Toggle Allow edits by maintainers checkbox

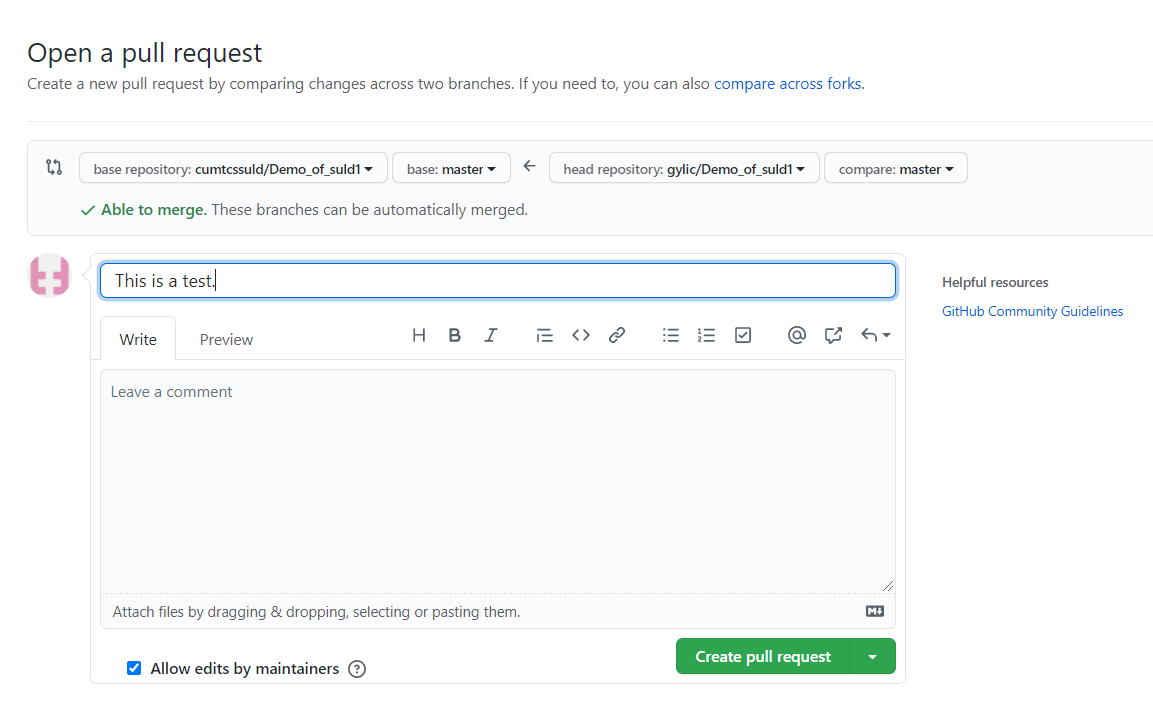click(134, 668)
